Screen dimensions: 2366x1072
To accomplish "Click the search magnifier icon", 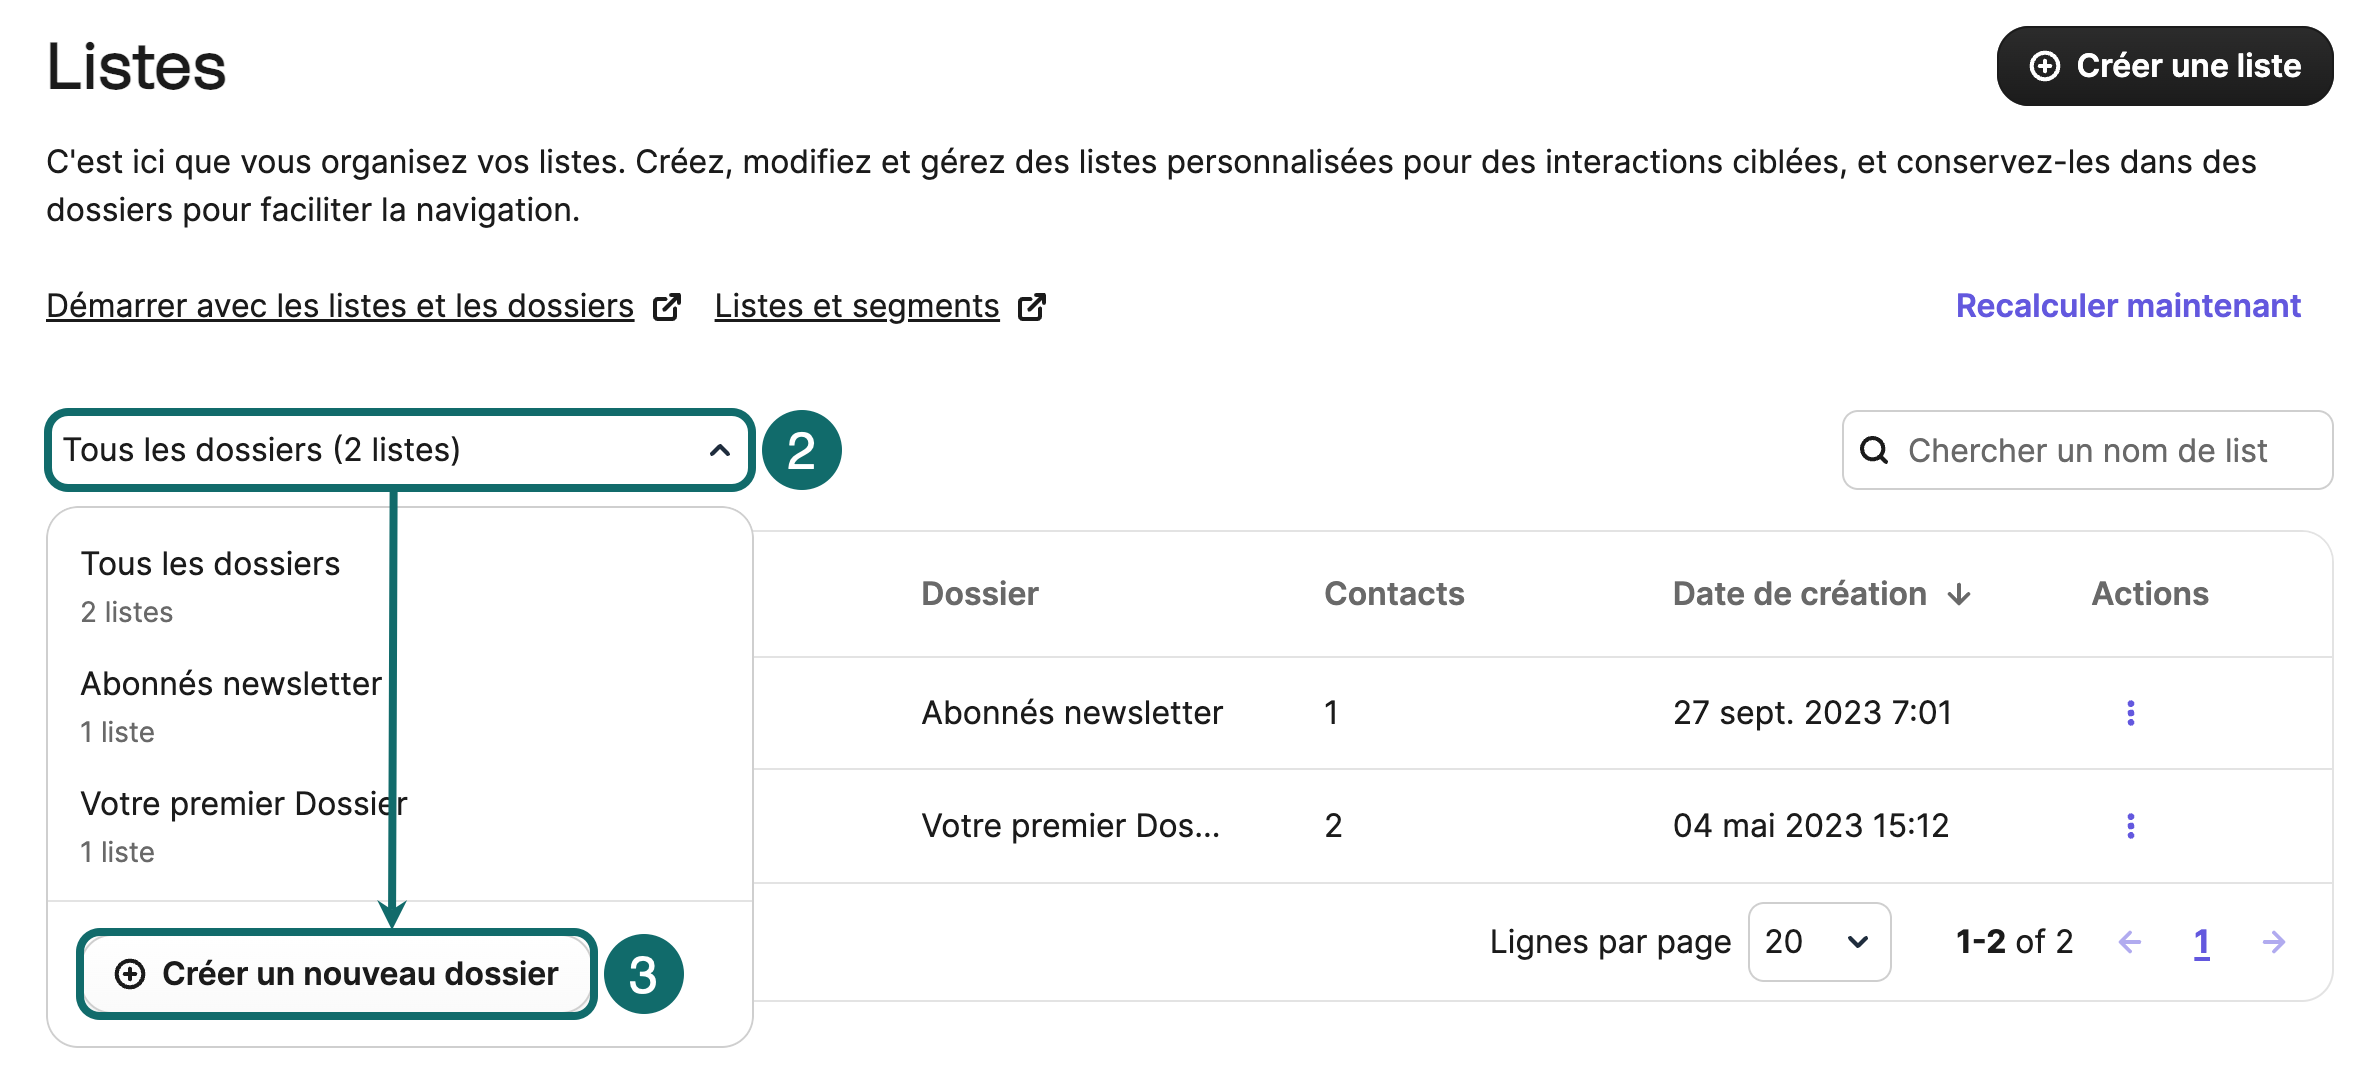I will tap(1873, 450).
